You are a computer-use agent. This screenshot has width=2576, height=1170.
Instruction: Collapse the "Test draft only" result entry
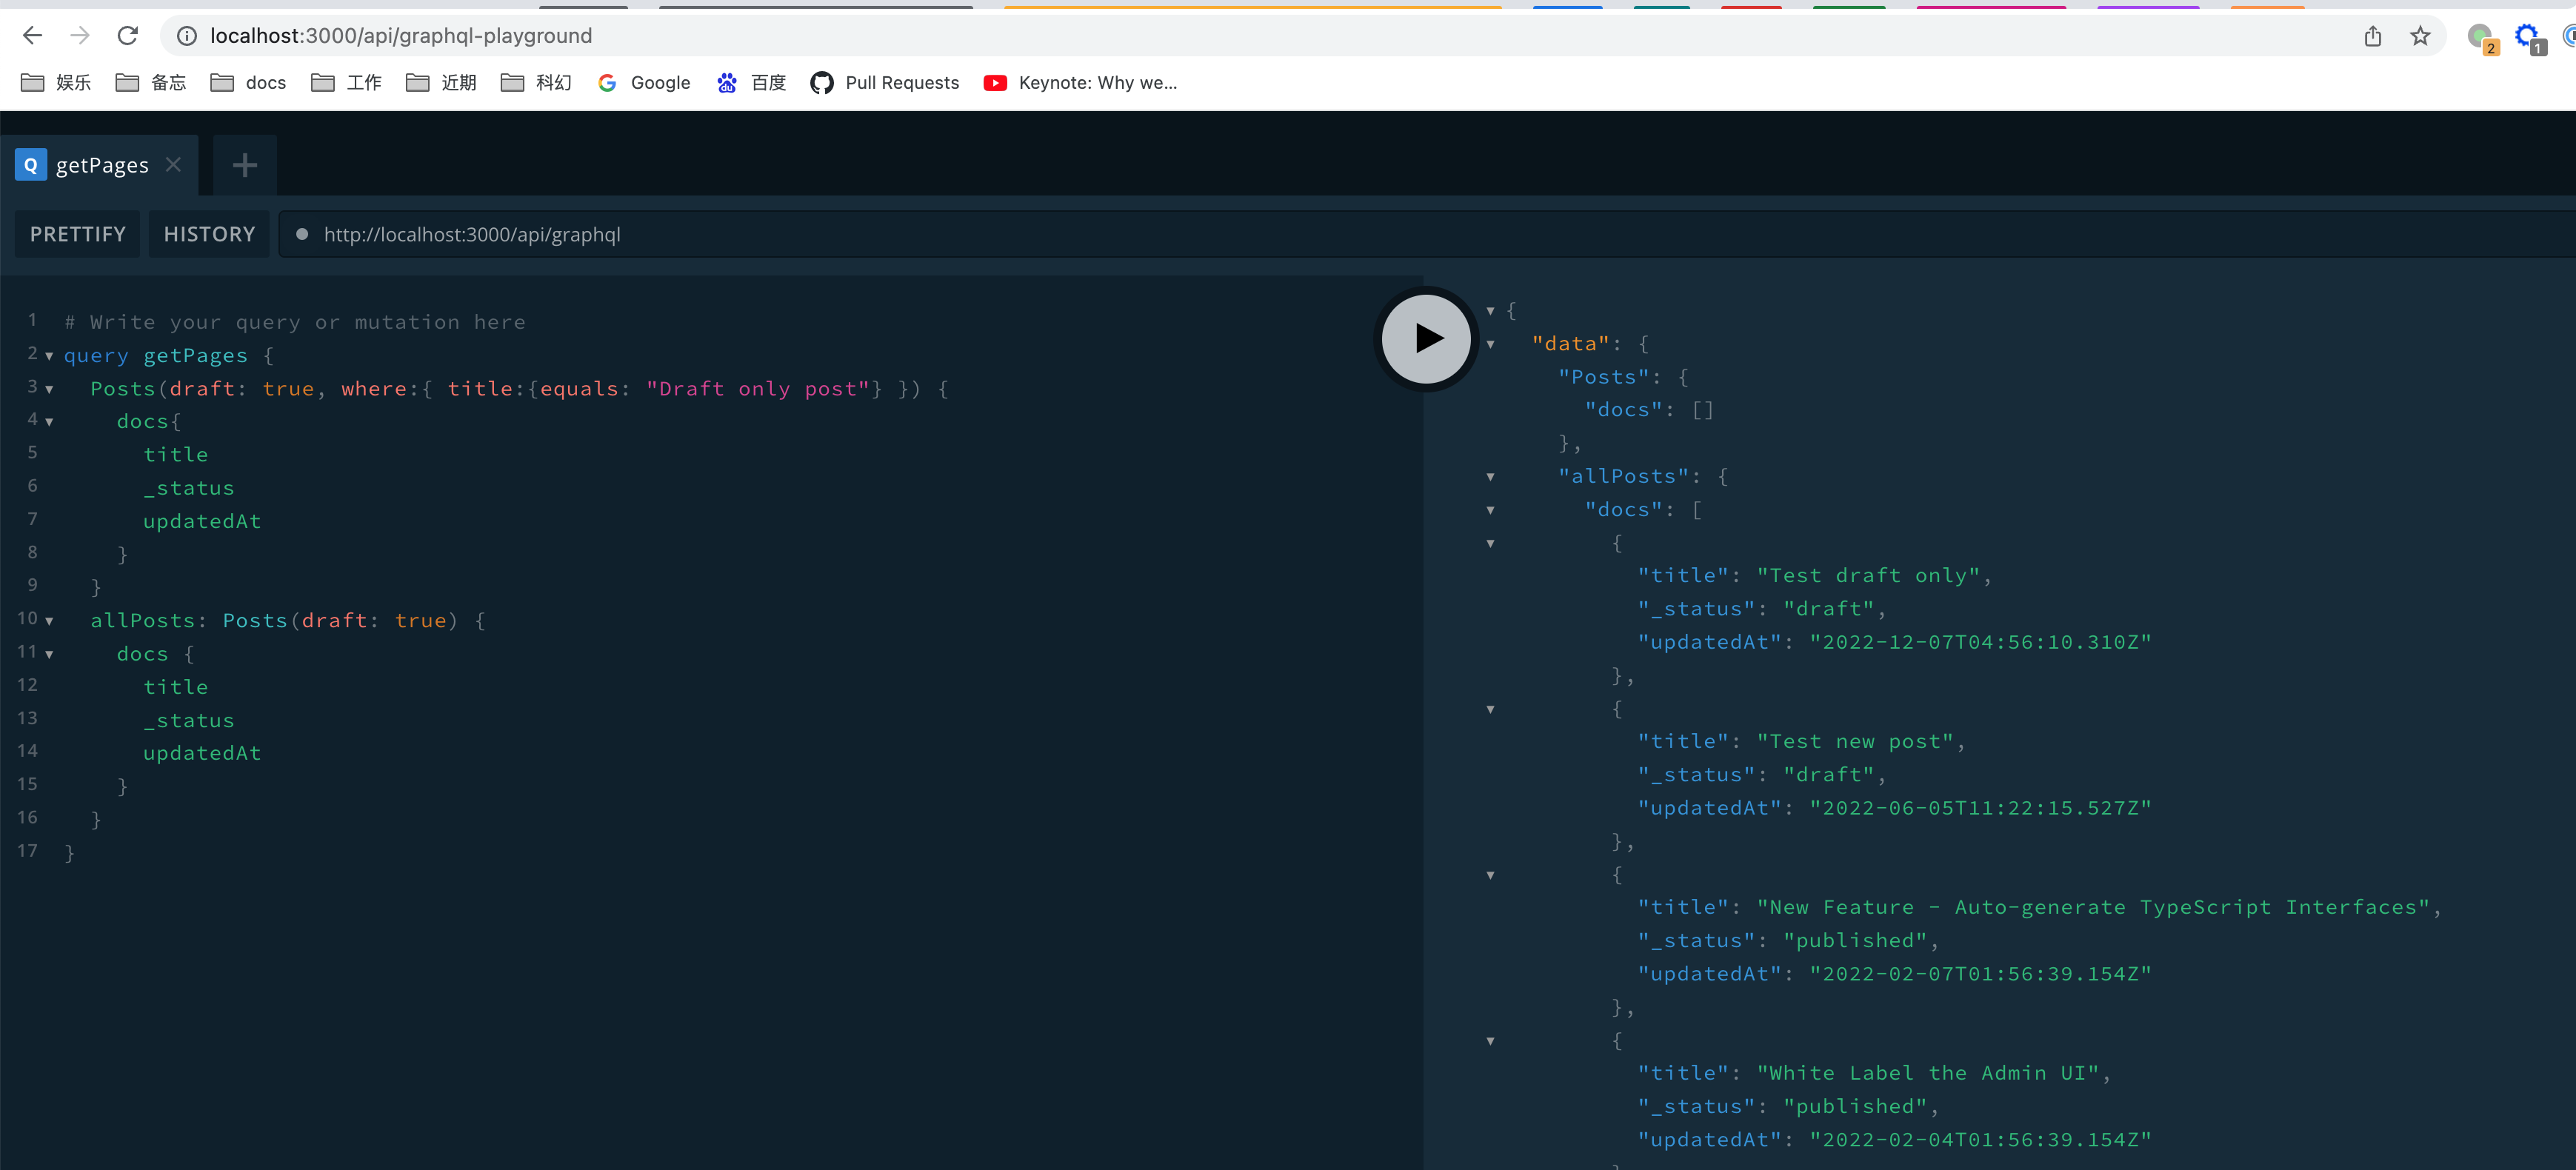point(1490,543)
